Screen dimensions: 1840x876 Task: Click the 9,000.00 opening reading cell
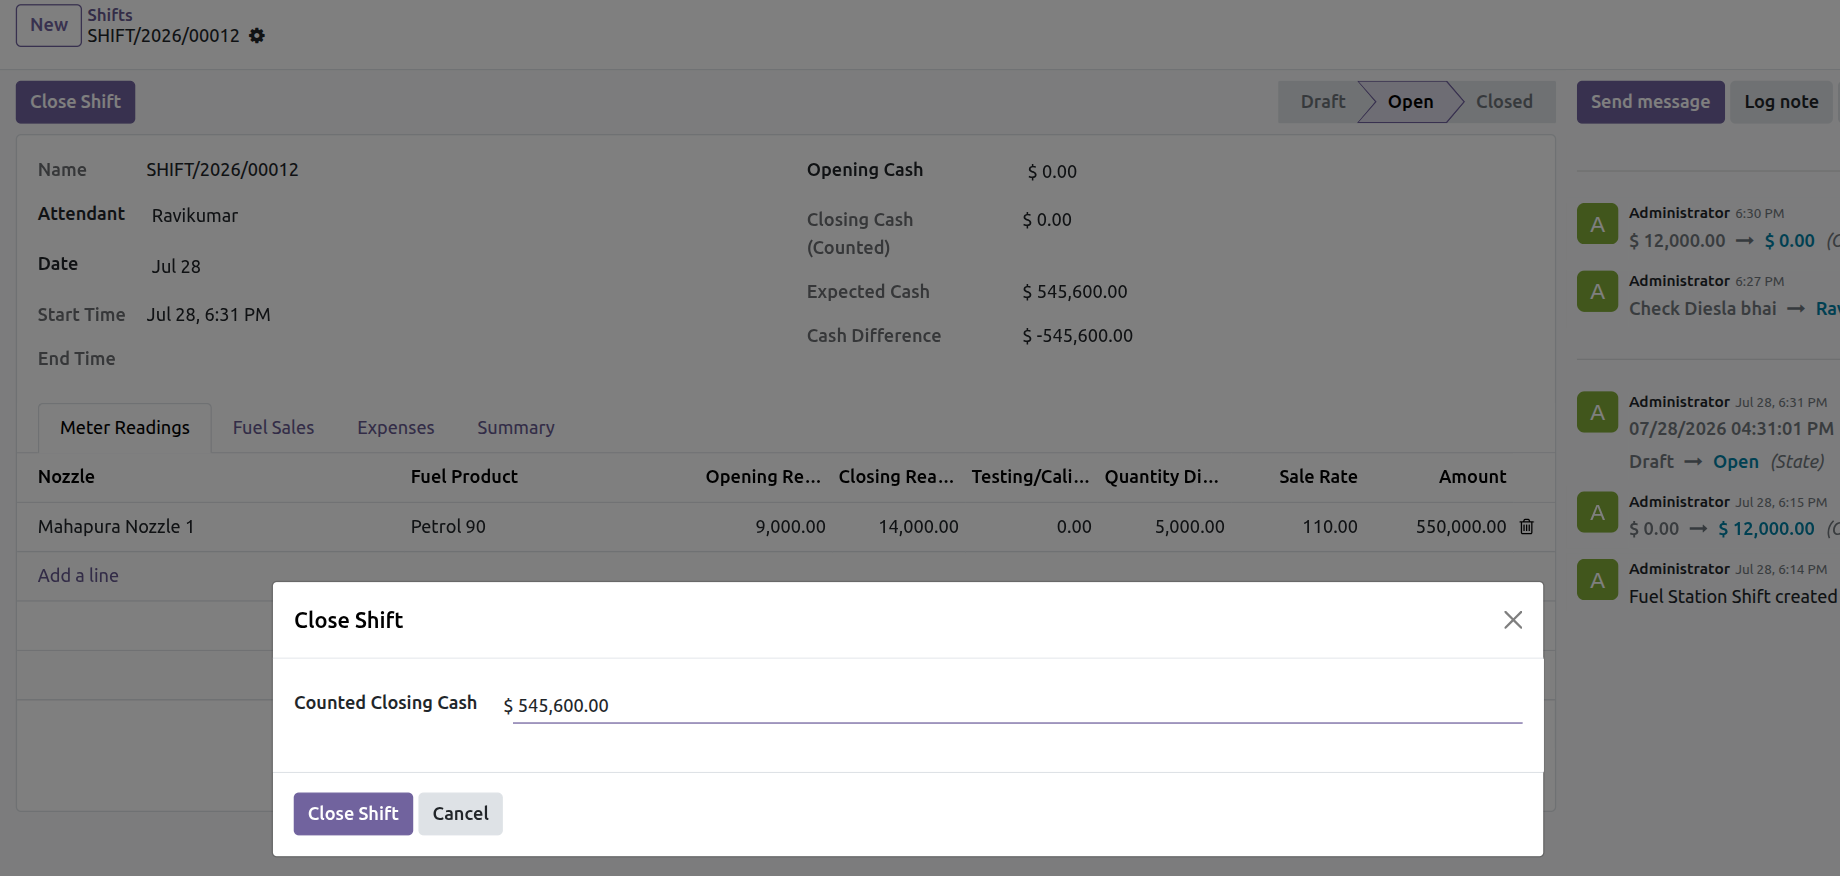[x=790, y=527]
